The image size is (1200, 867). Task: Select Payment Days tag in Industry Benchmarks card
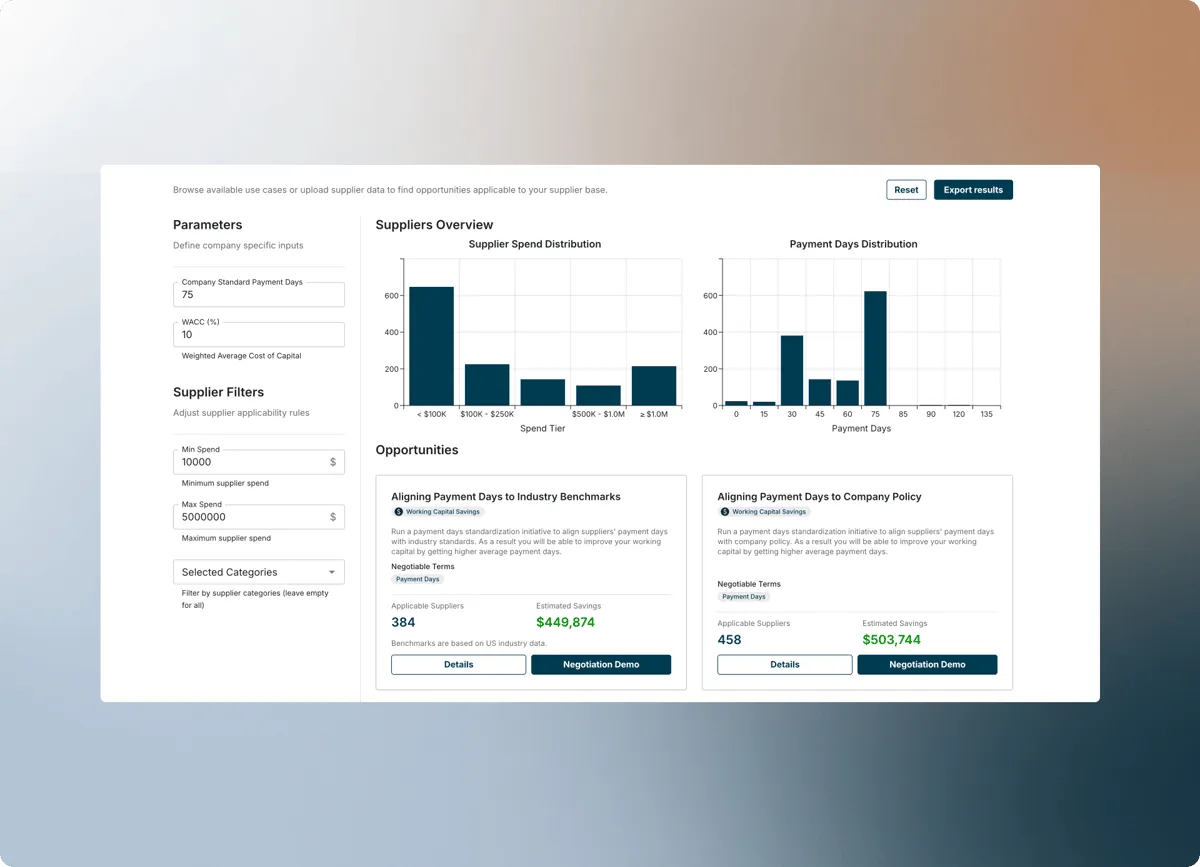417,579
